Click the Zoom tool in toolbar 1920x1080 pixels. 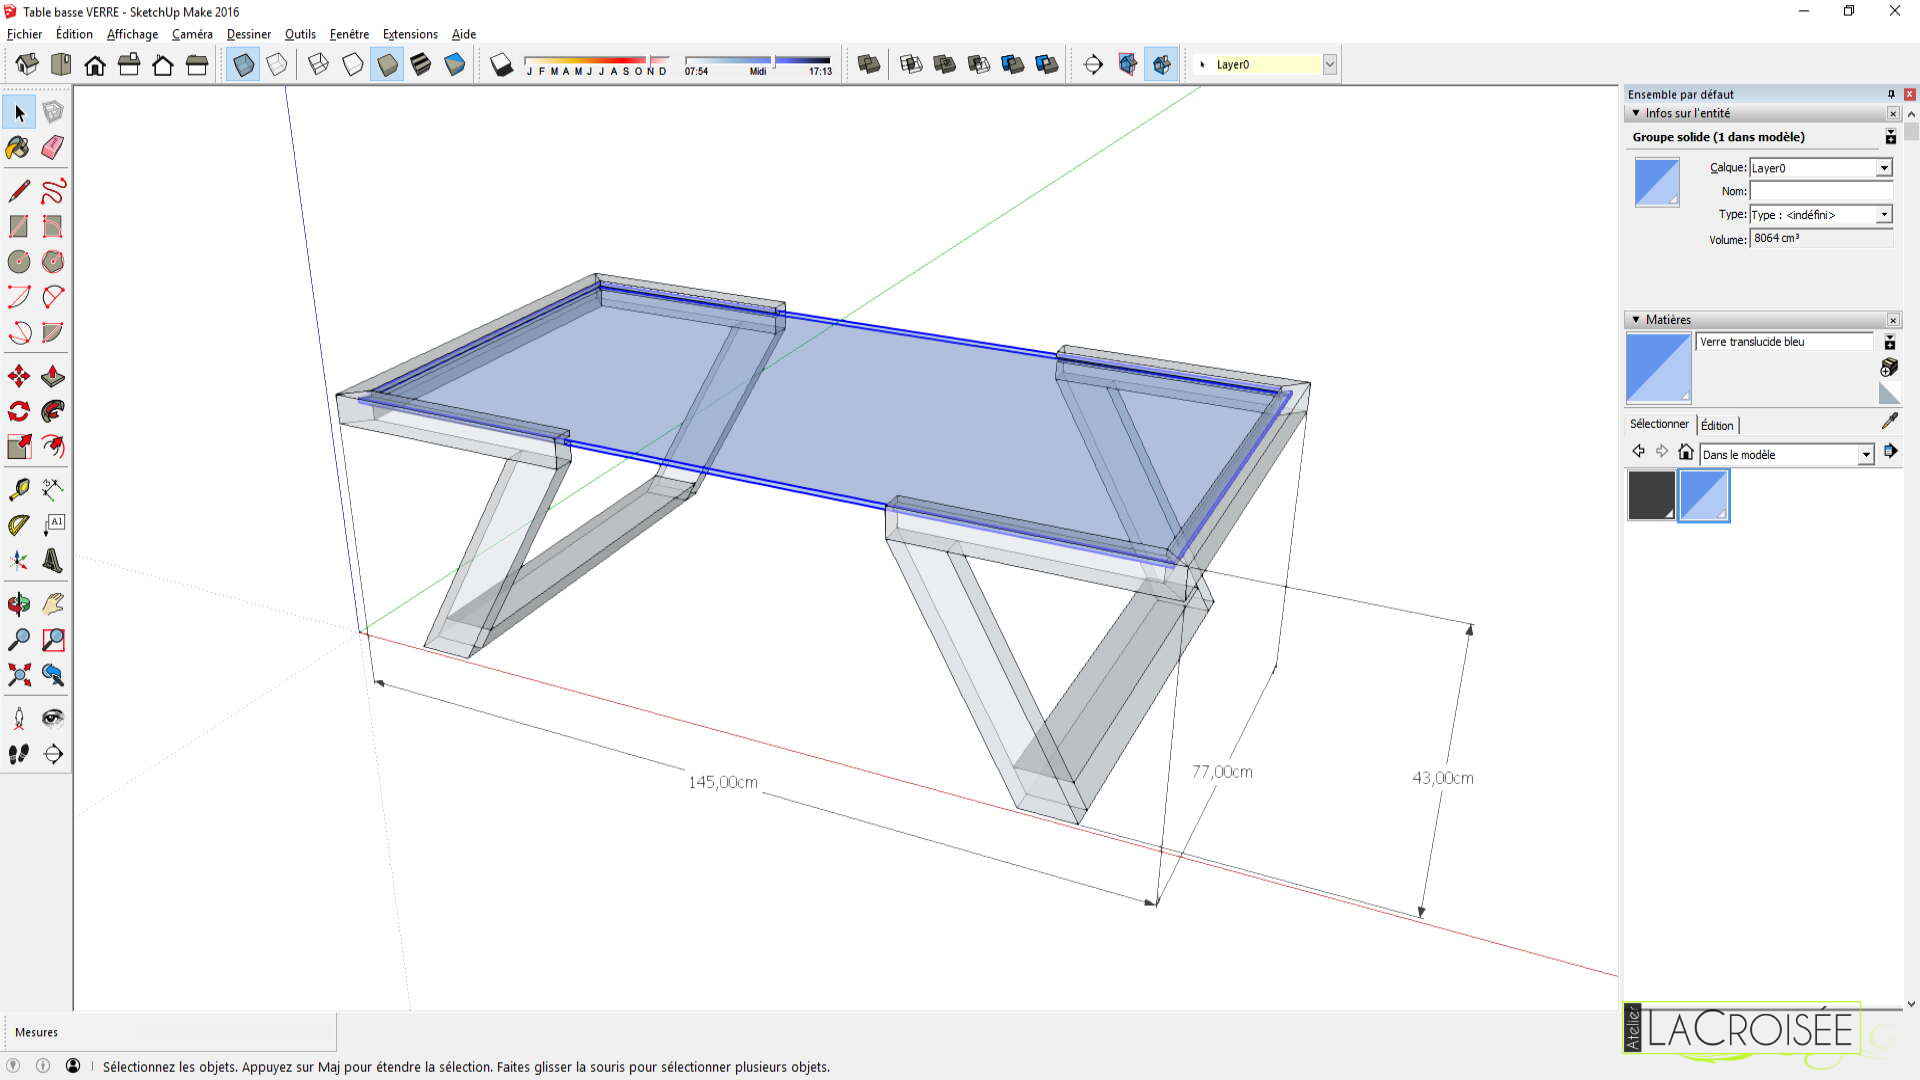tap(20, 640)
